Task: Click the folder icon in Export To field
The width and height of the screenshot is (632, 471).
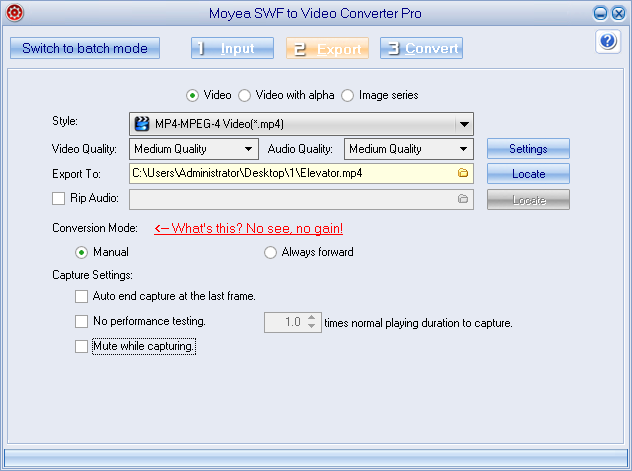Action: click(463, 173)
